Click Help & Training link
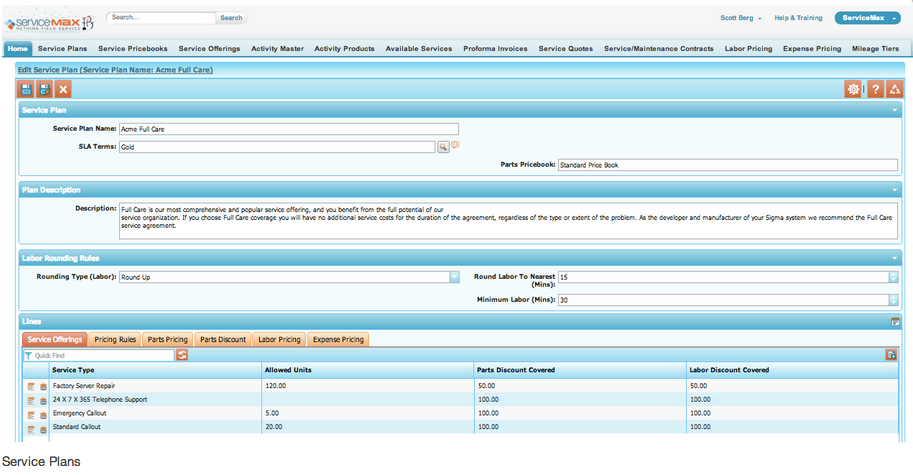 click(798, 18)
